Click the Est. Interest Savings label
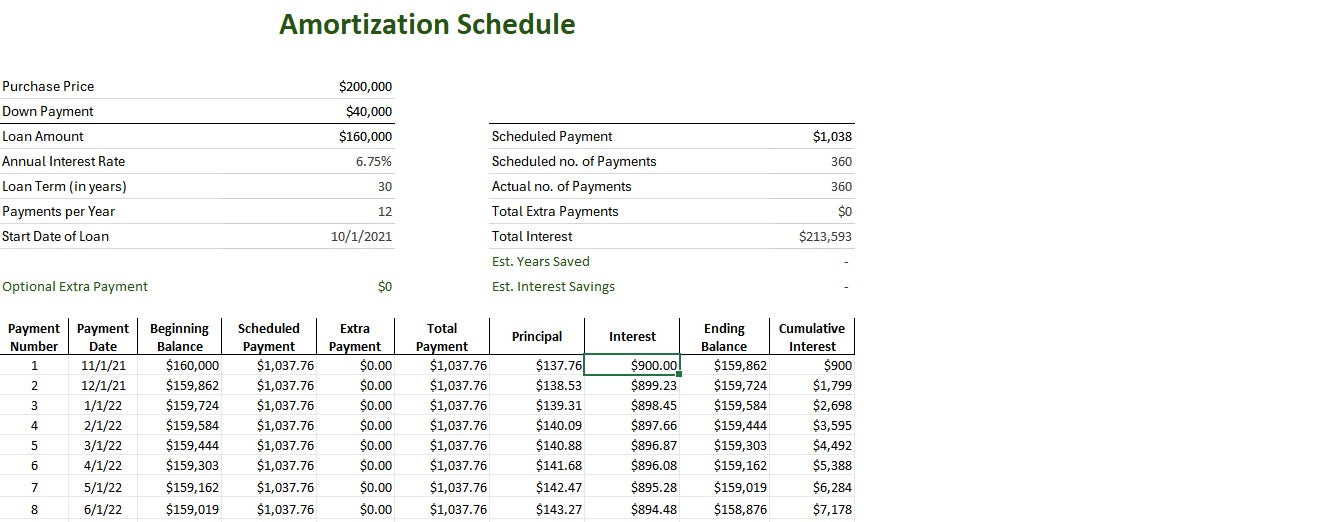This screenshot has width=1341, height=522. coord(553,286)
